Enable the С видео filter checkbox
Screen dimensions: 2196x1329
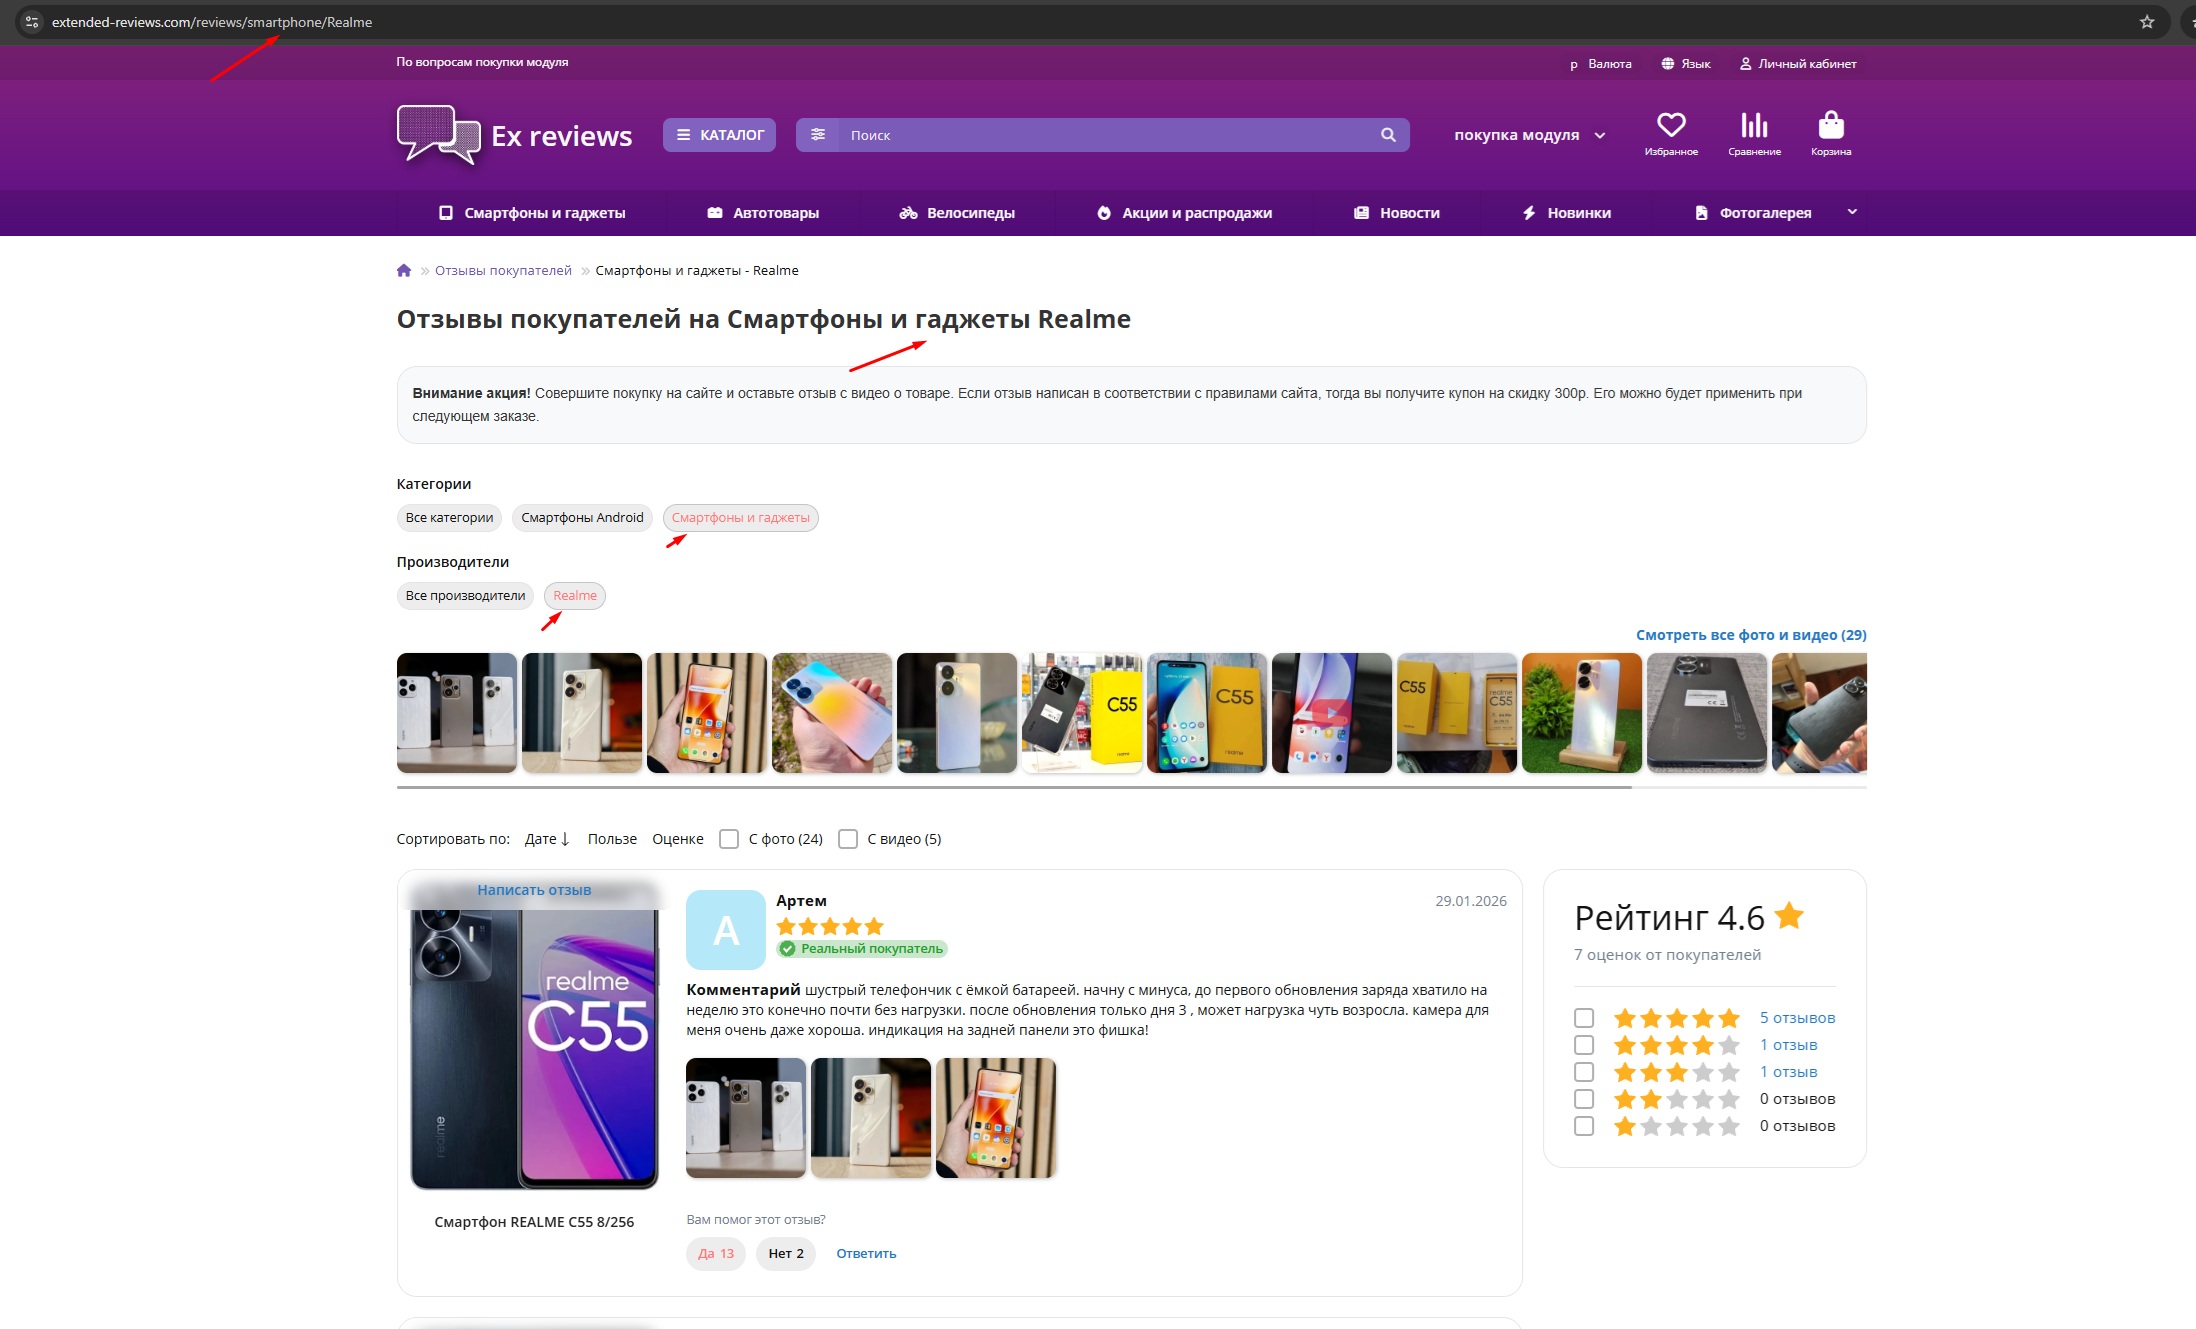(x=848, y=839)
